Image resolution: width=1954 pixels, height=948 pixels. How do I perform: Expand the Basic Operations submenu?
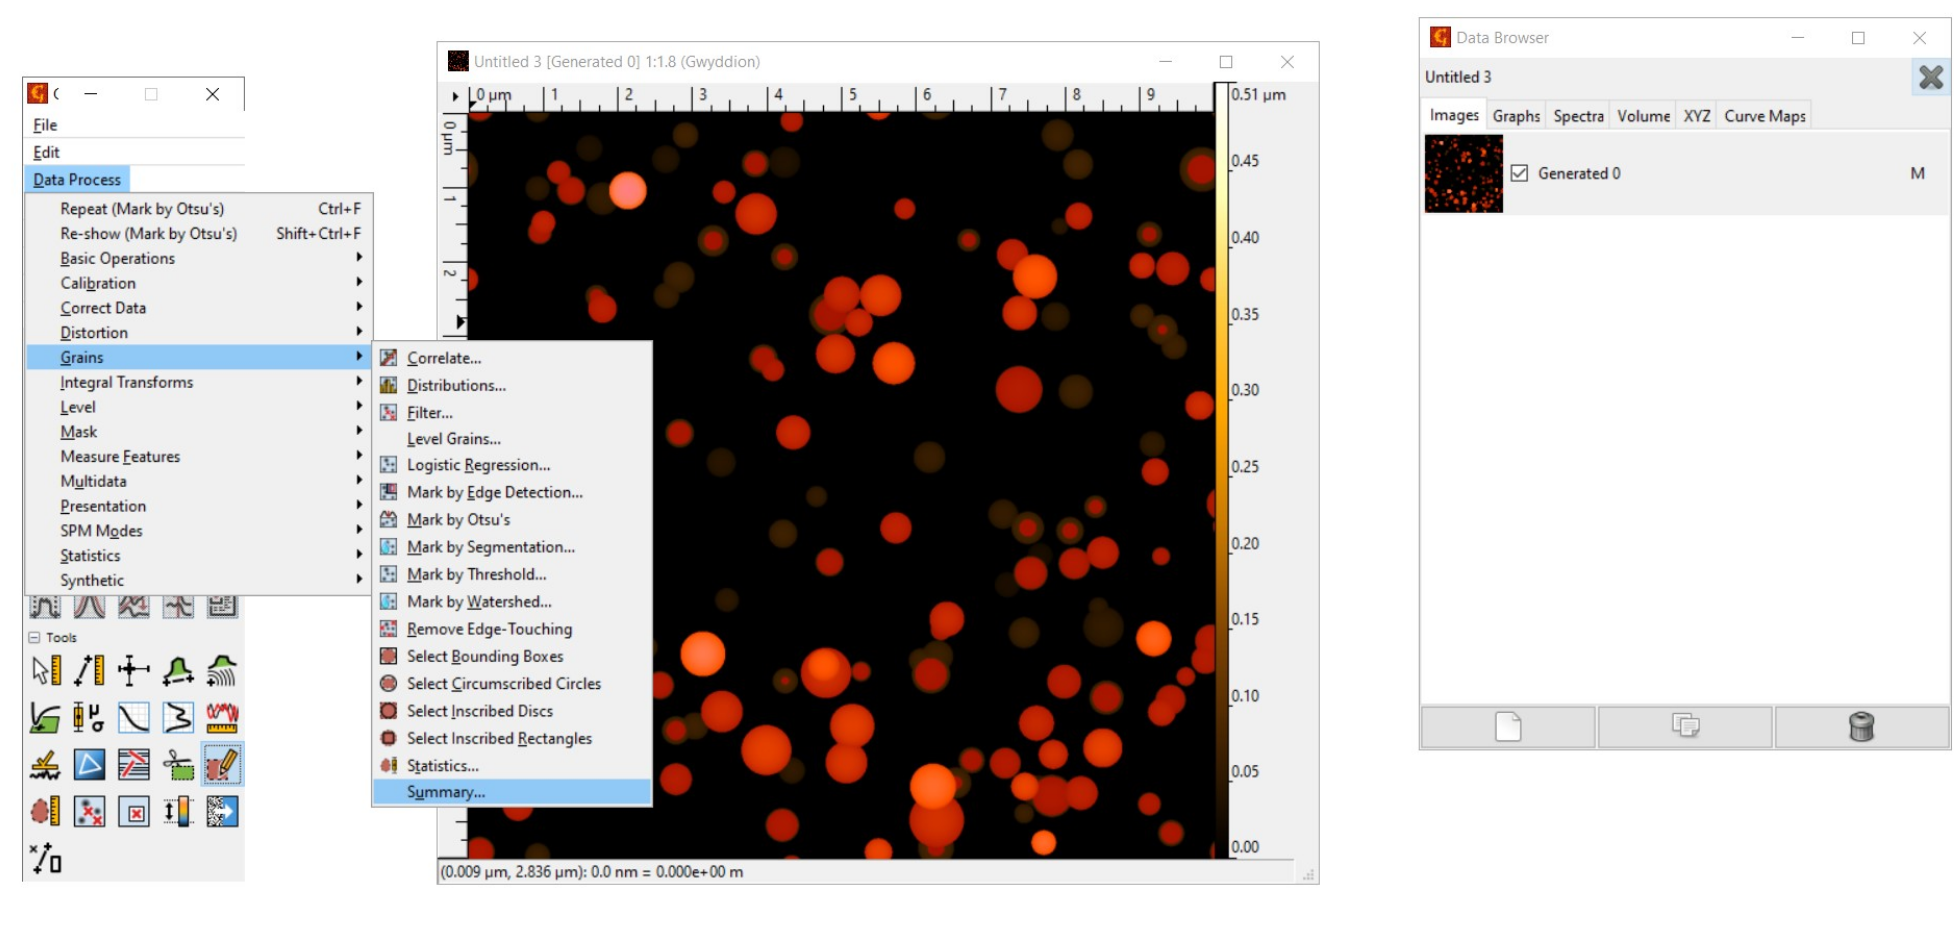(200, 258)
